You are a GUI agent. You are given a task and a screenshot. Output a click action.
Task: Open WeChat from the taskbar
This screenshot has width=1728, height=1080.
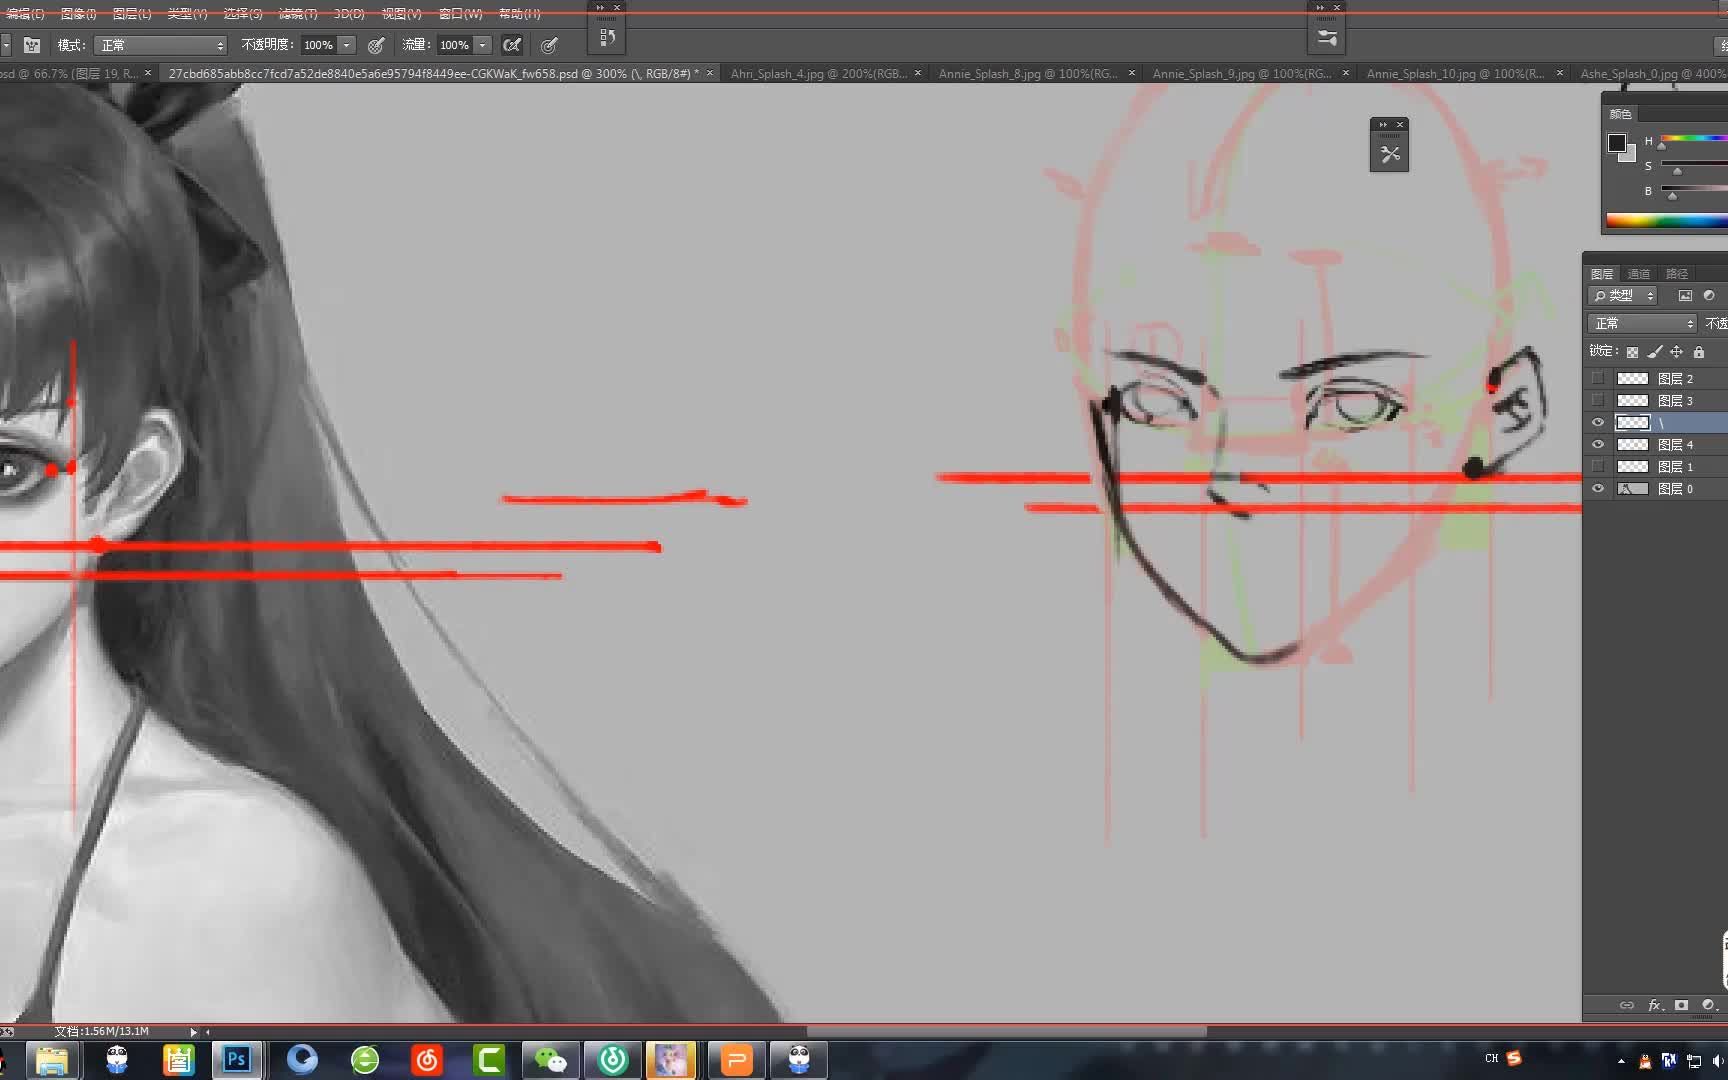coord(550,1059)
